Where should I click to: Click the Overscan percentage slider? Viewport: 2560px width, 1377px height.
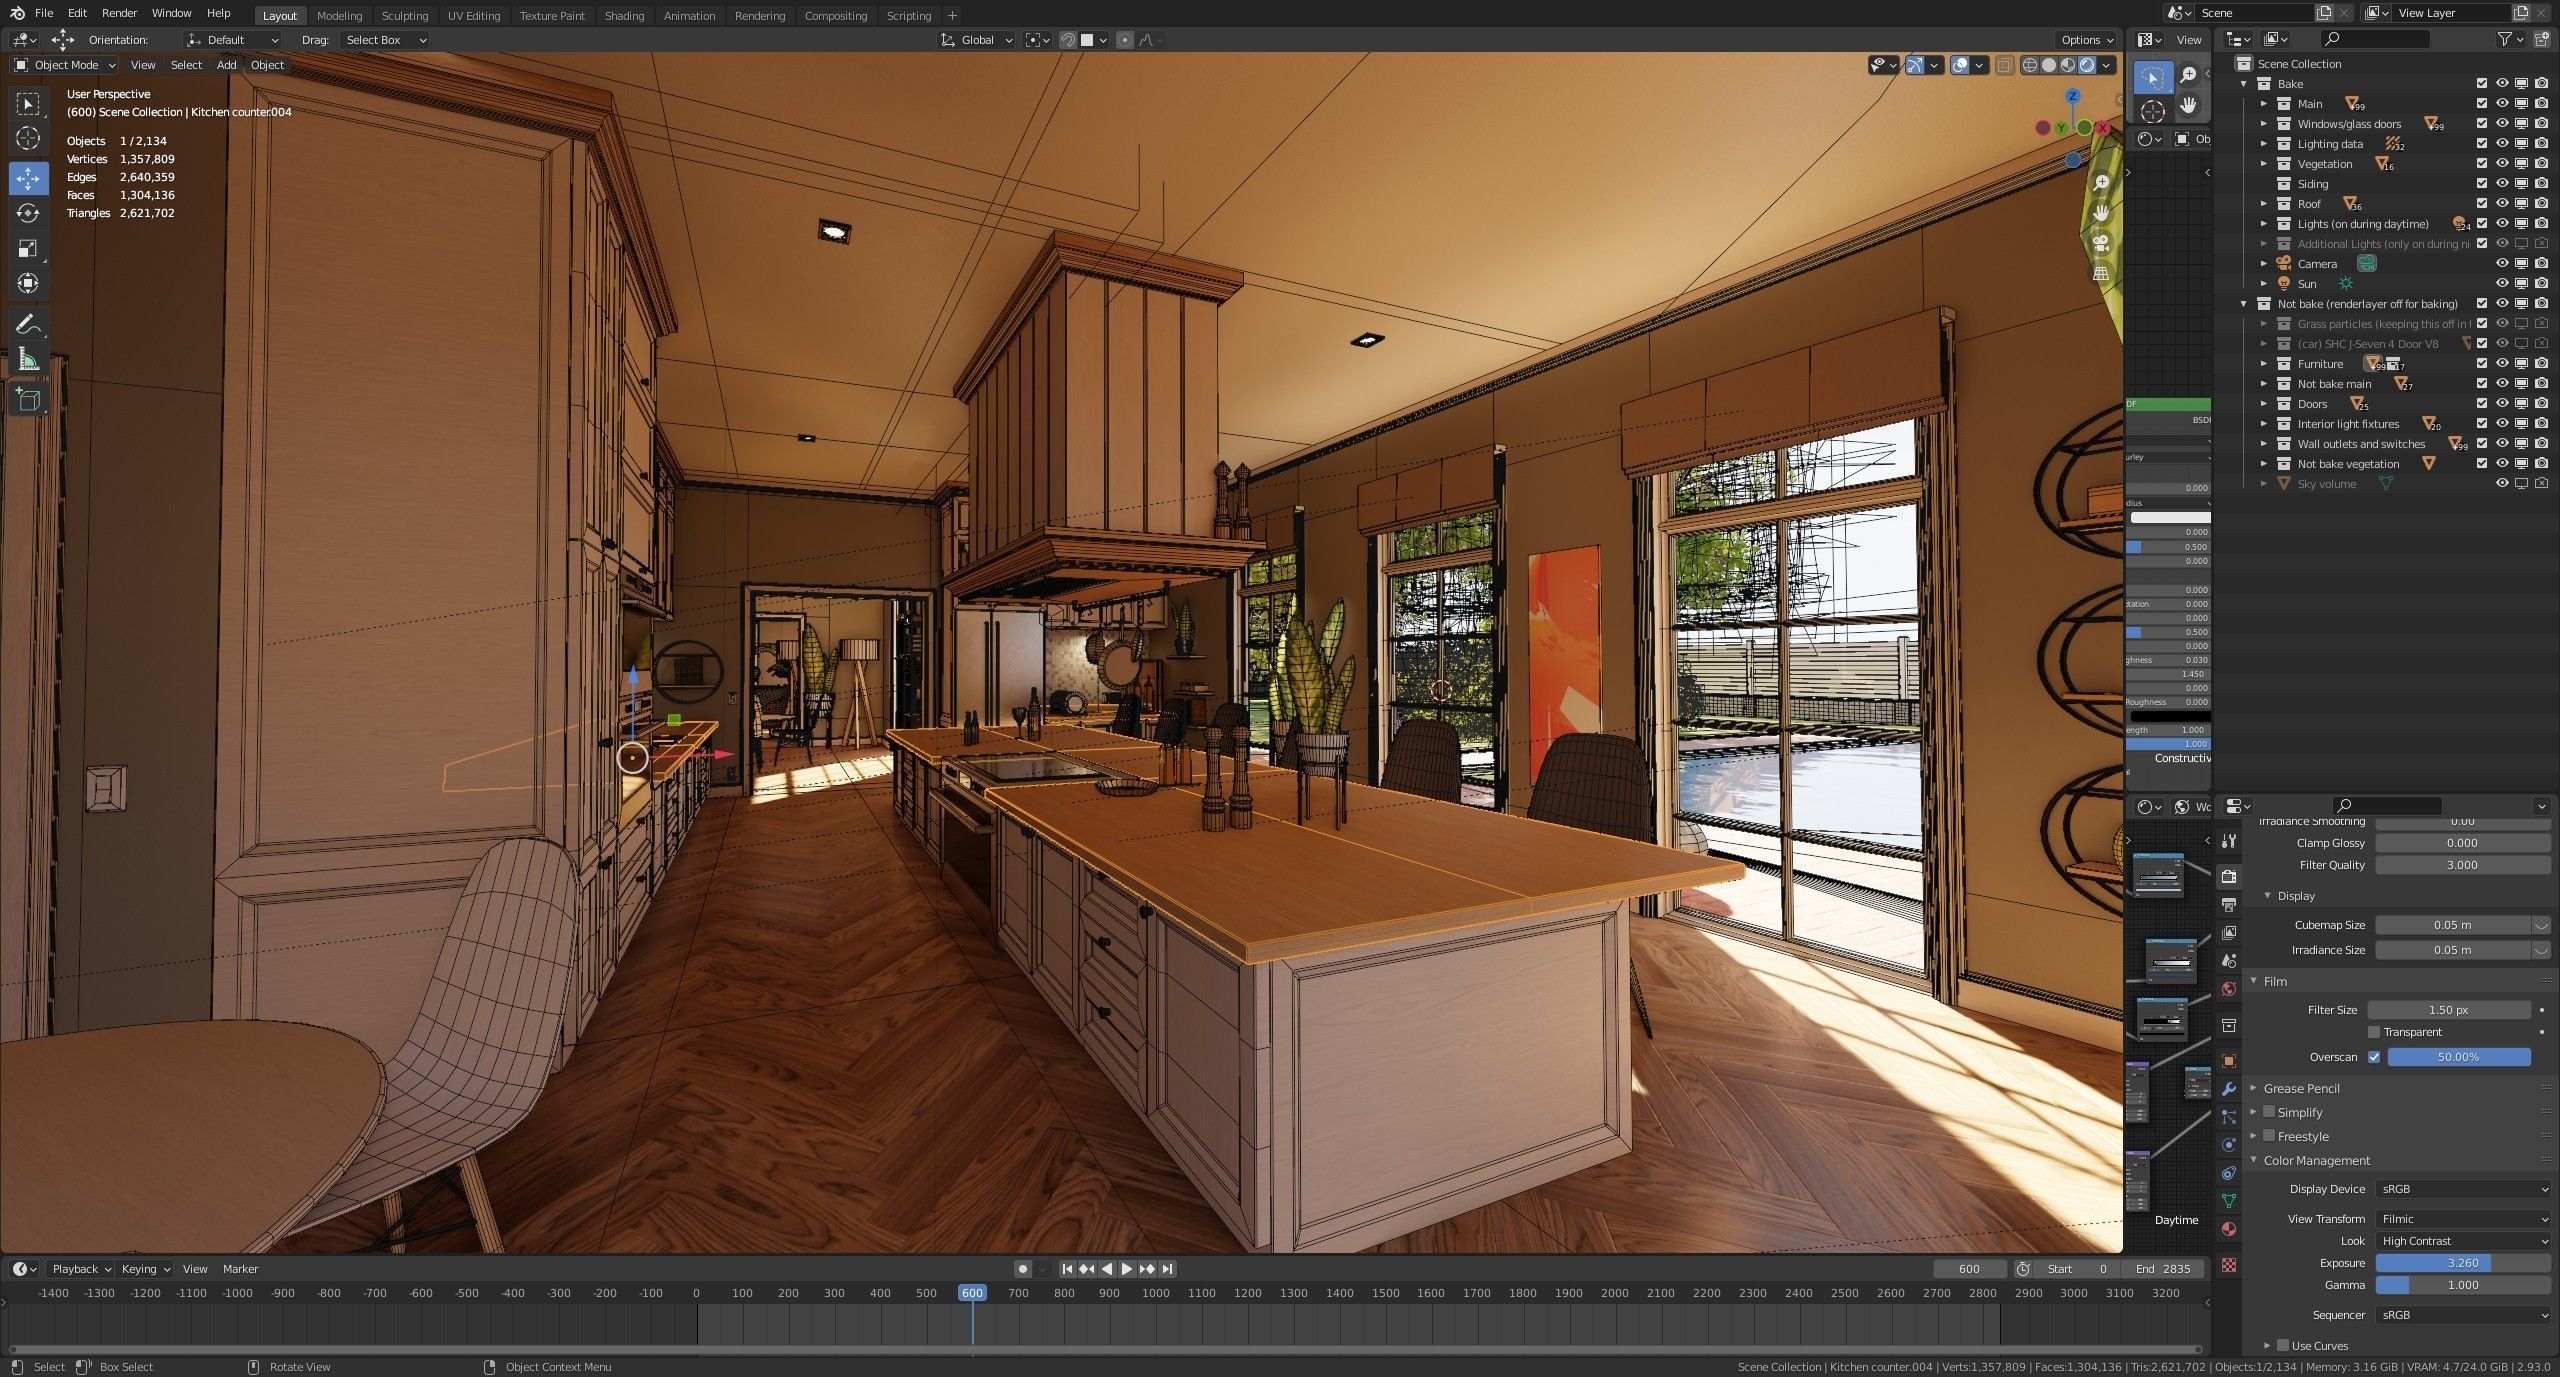tap(2459, 1057)
